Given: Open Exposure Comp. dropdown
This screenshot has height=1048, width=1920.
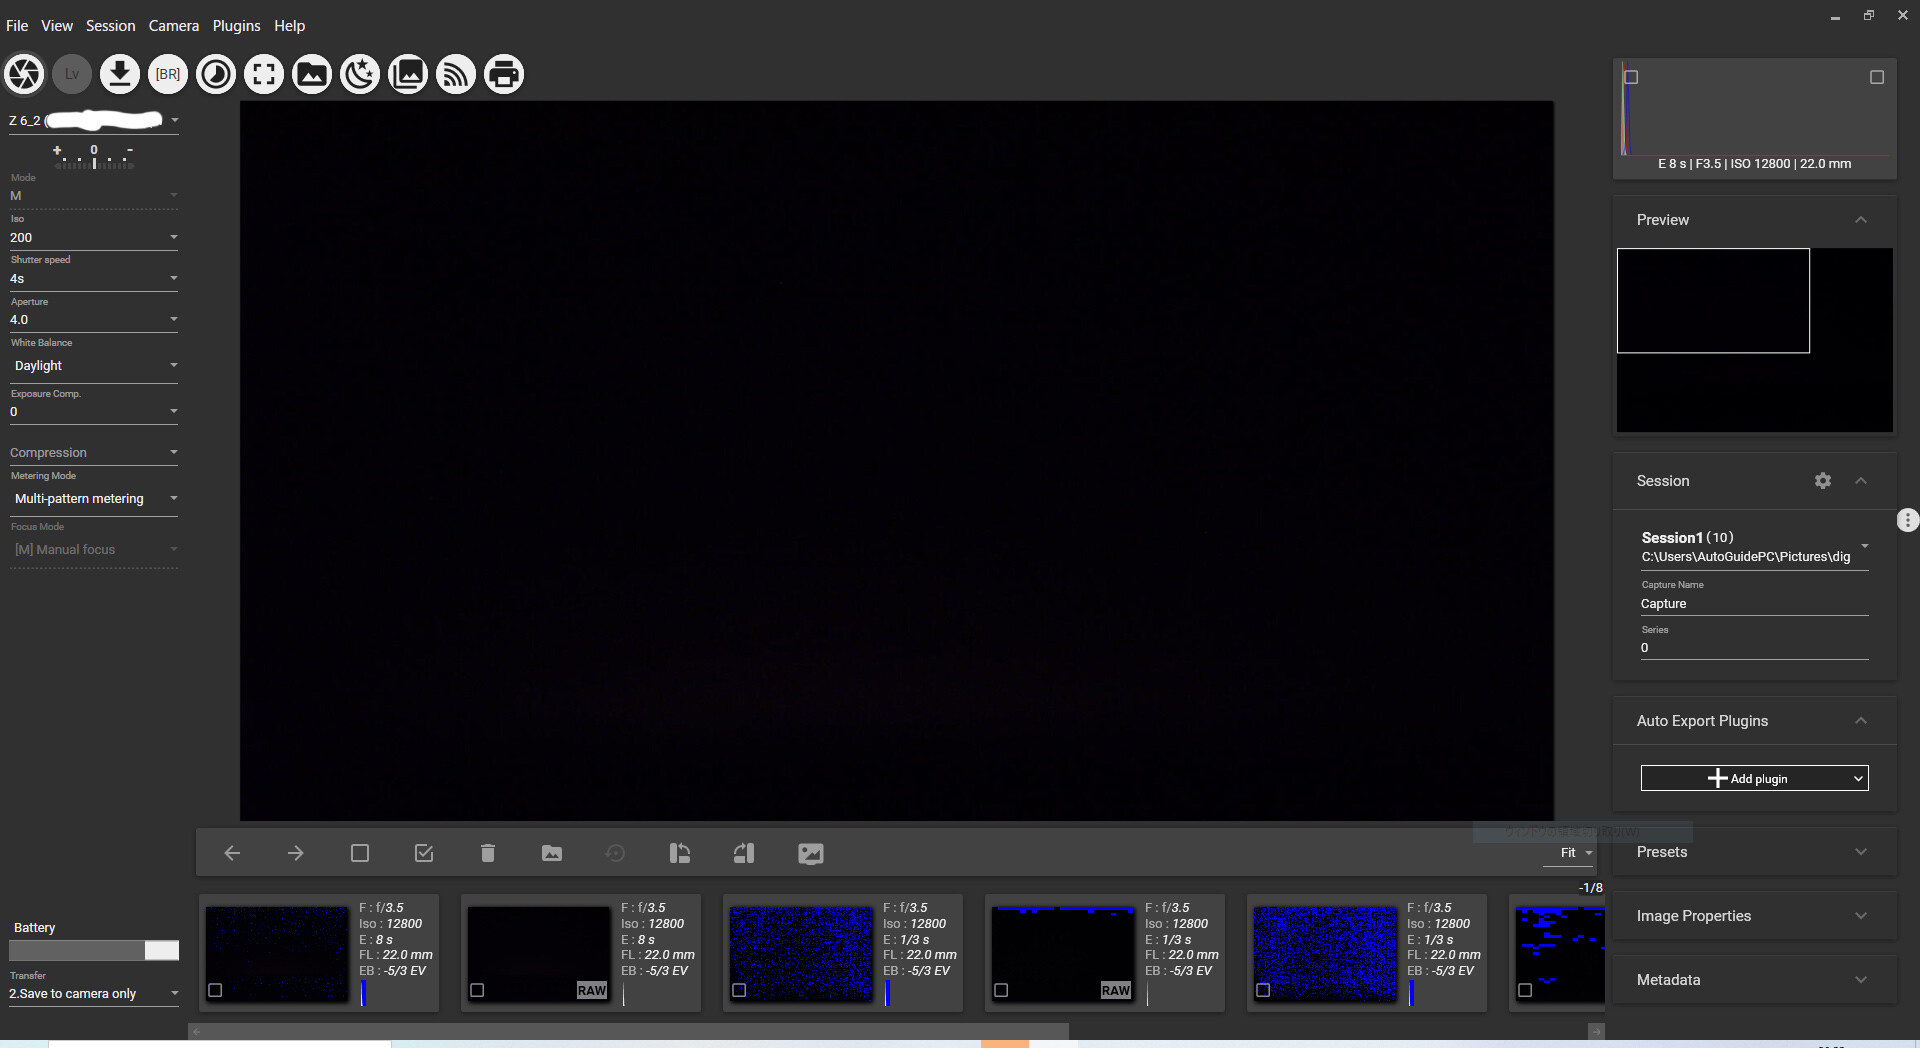Looking at the screenshot, I should pyautogui.click(x=93, y=412).
